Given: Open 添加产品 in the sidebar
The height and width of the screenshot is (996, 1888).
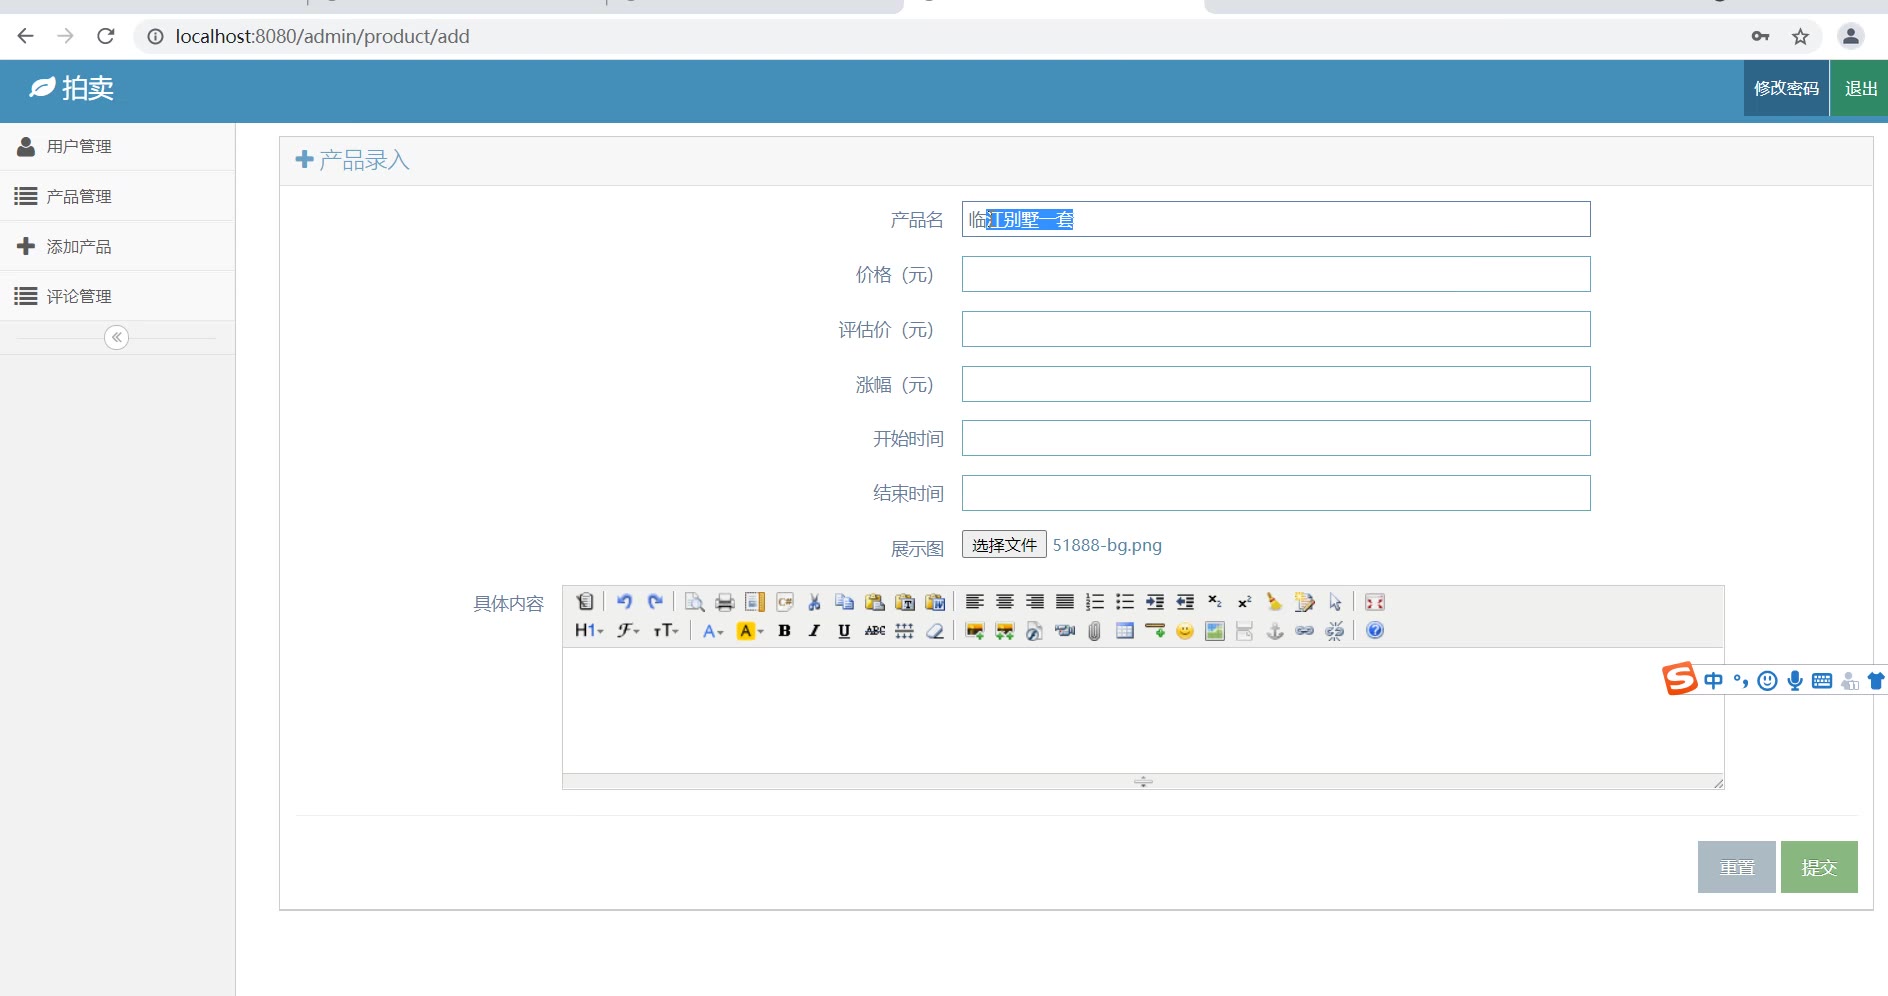Looking at the screenshot, I should [117, 247].
